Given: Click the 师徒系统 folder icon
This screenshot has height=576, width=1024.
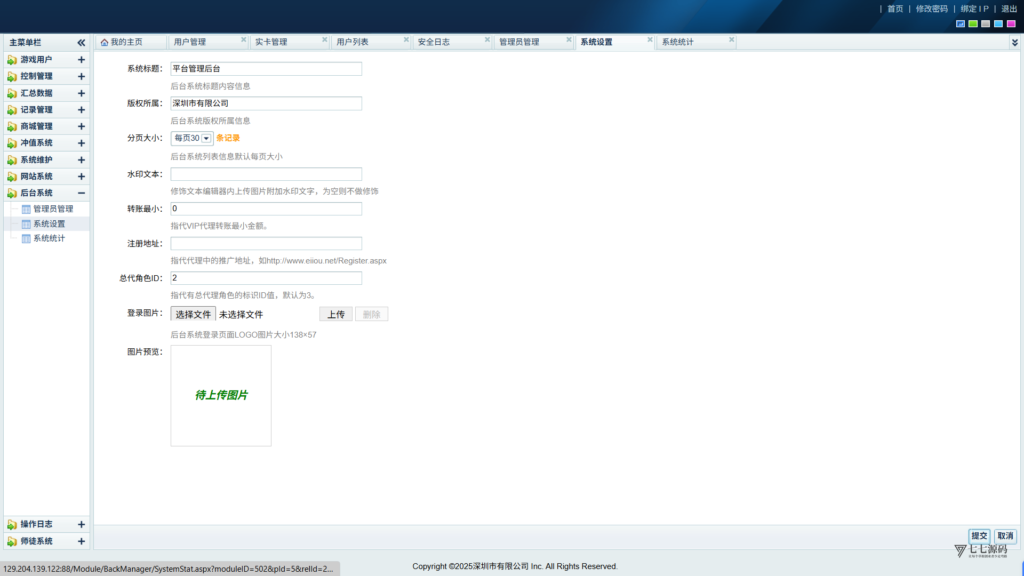Looking at the screenshot, I should [x=12, y=541].
